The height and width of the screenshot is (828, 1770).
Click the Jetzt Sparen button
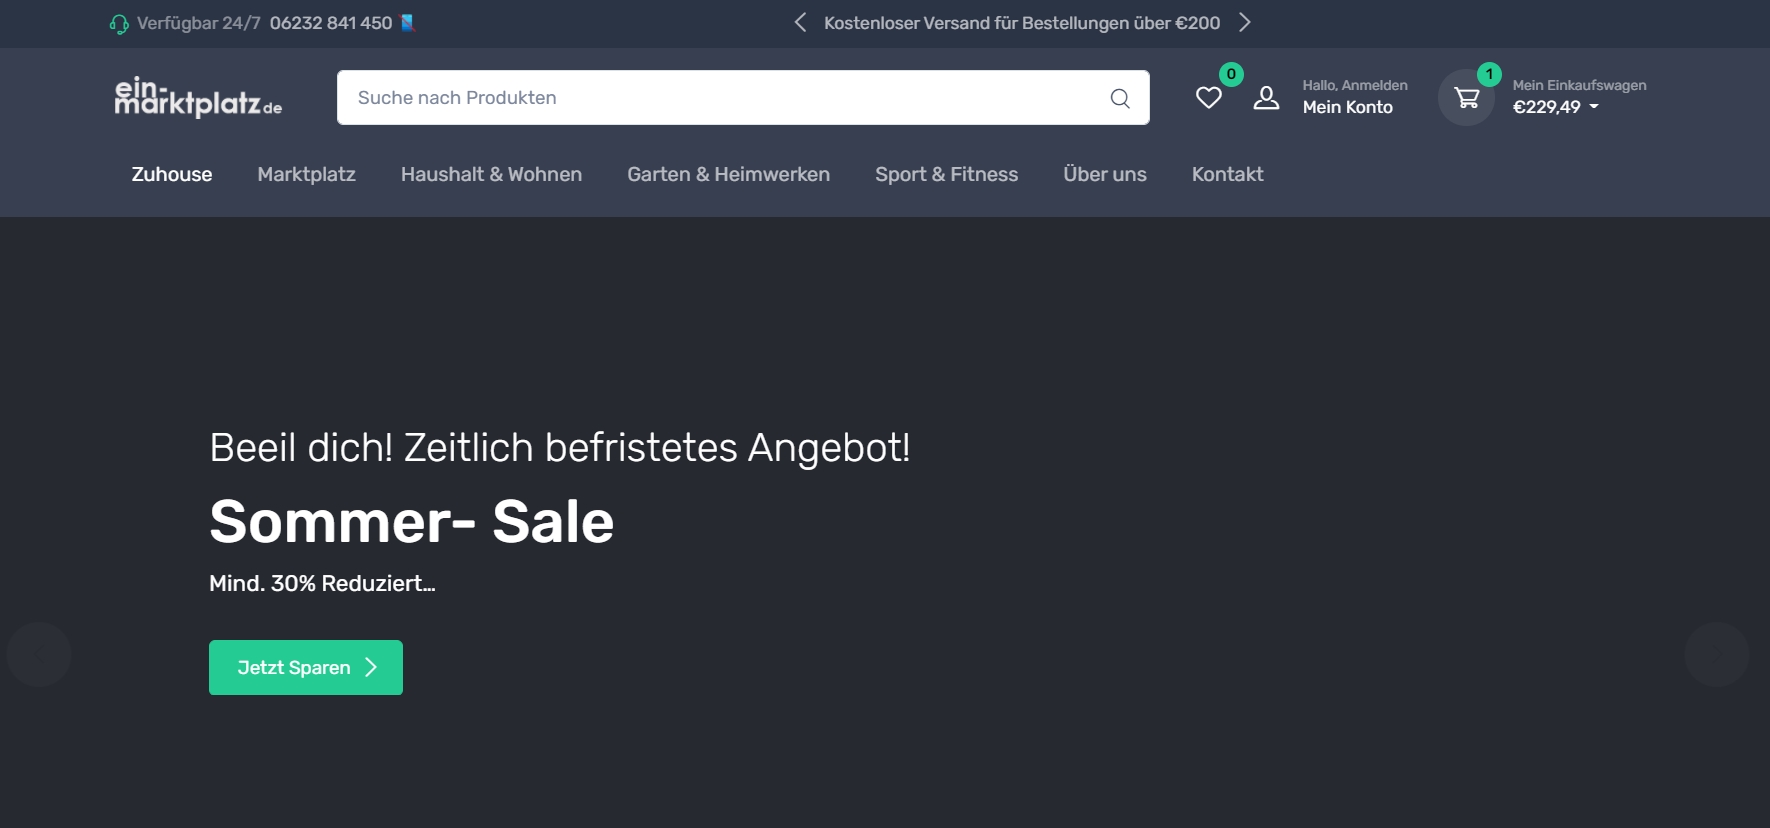(x=306, y=667)
